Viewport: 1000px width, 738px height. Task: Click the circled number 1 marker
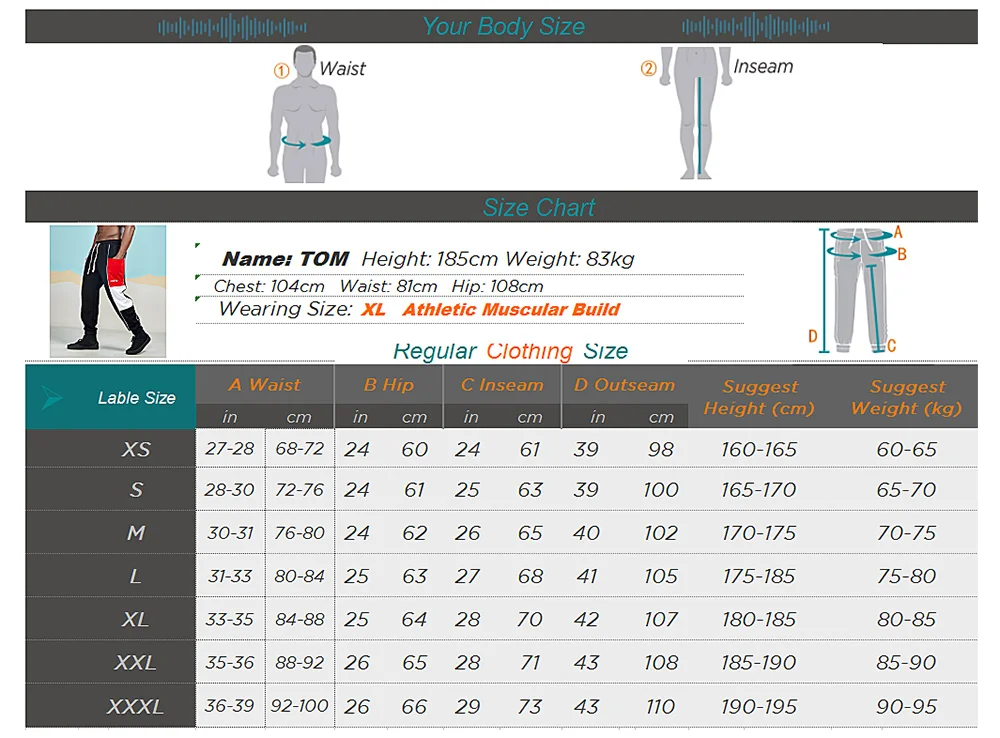point(281,71)
